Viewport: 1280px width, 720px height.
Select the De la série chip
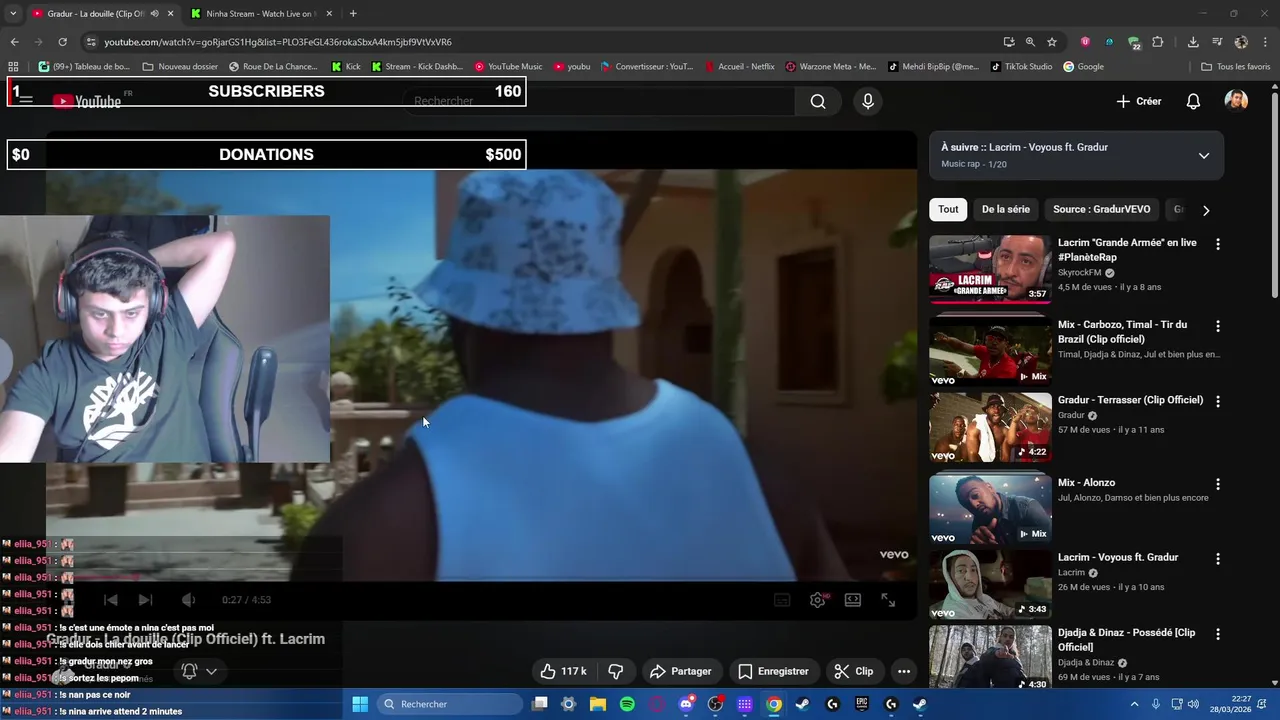pyautogui.click(x=1005, y=209)
